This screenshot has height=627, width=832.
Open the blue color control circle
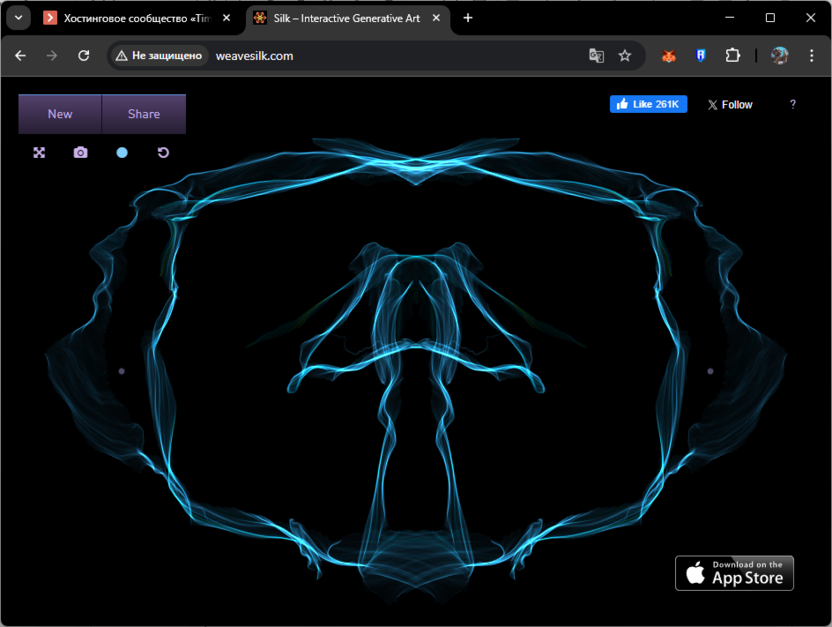tap(122, 153)
